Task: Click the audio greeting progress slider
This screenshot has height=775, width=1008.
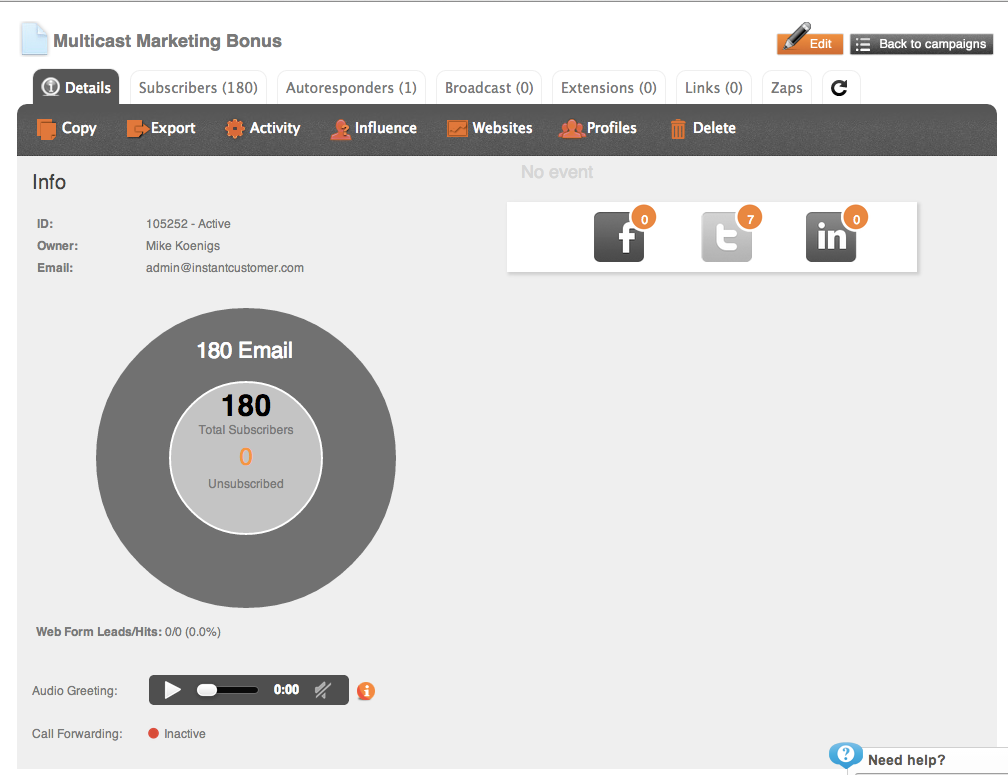Action: 227,690
